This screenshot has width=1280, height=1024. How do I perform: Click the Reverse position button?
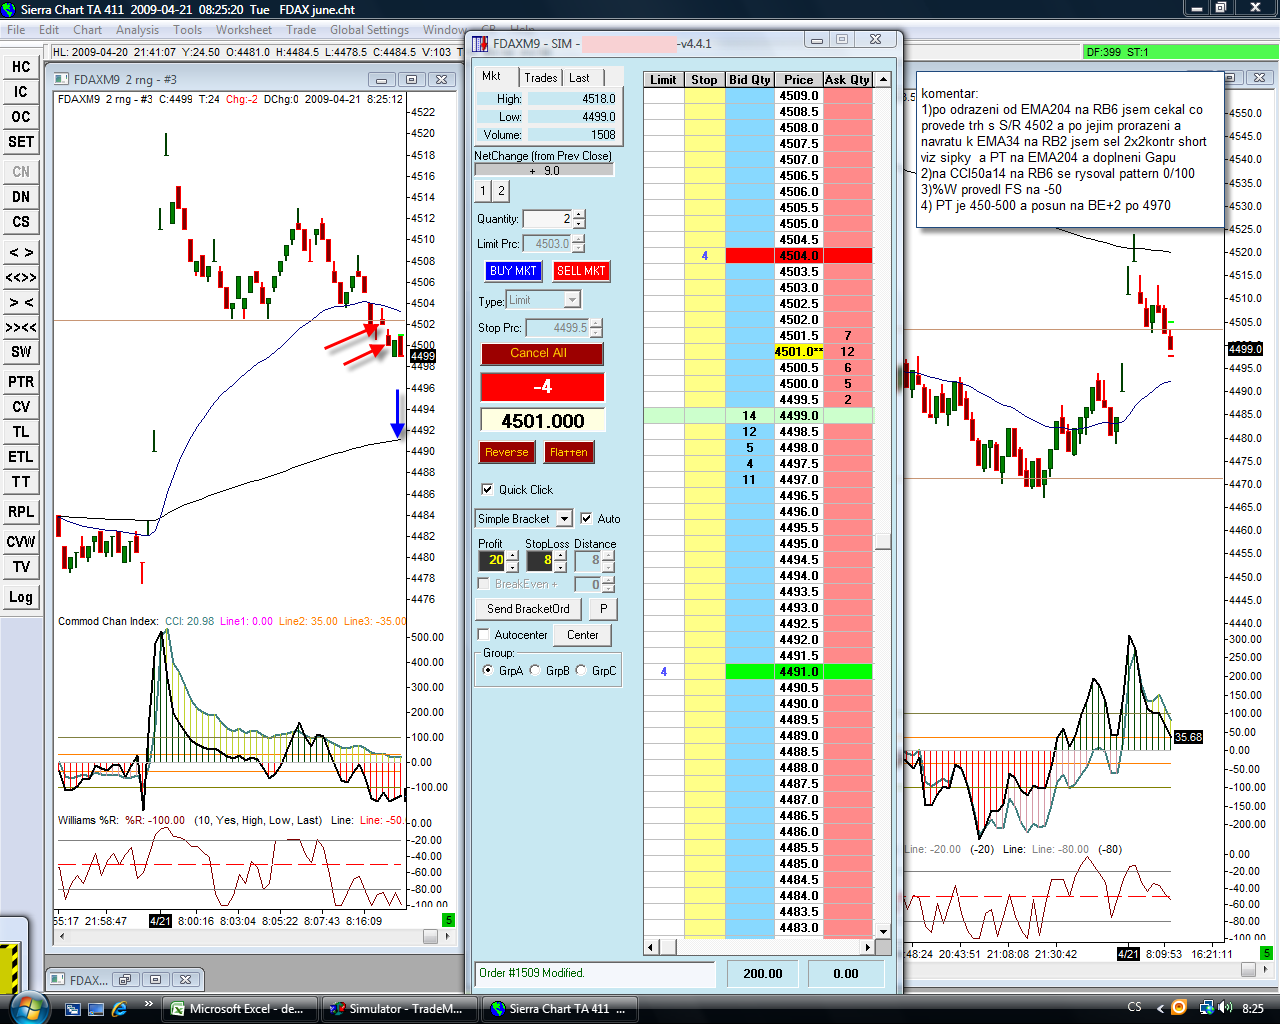(x=507, y=452)
